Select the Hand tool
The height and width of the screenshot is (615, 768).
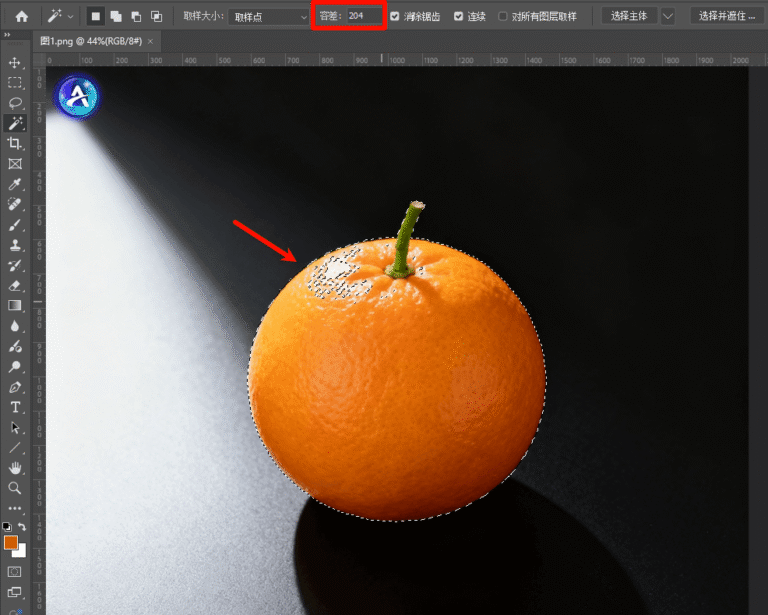tap(15, 467)
